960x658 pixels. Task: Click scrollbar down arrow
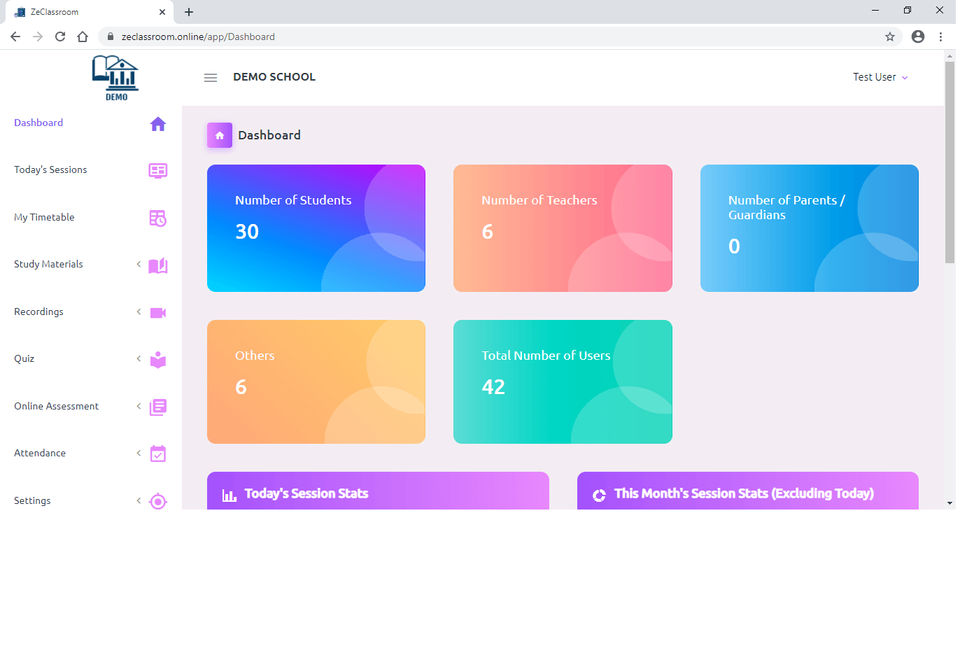tap(950, 503)
